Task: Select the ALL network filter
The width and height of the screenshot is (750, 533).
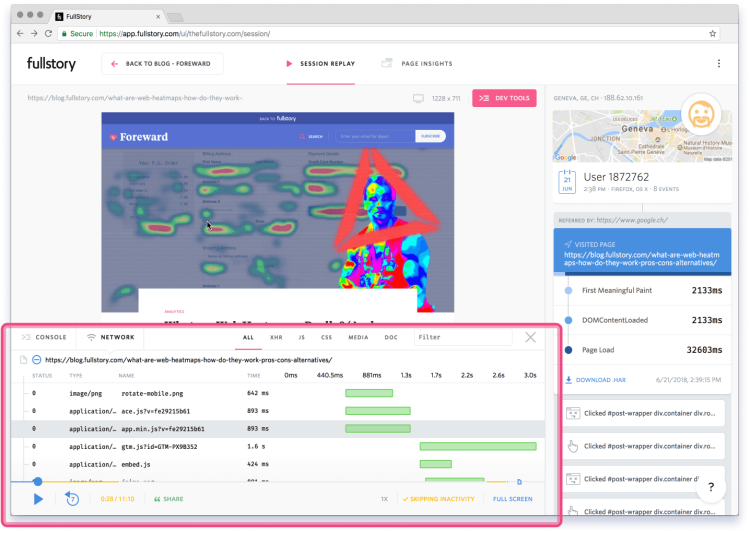Action: tap(248, 337)
